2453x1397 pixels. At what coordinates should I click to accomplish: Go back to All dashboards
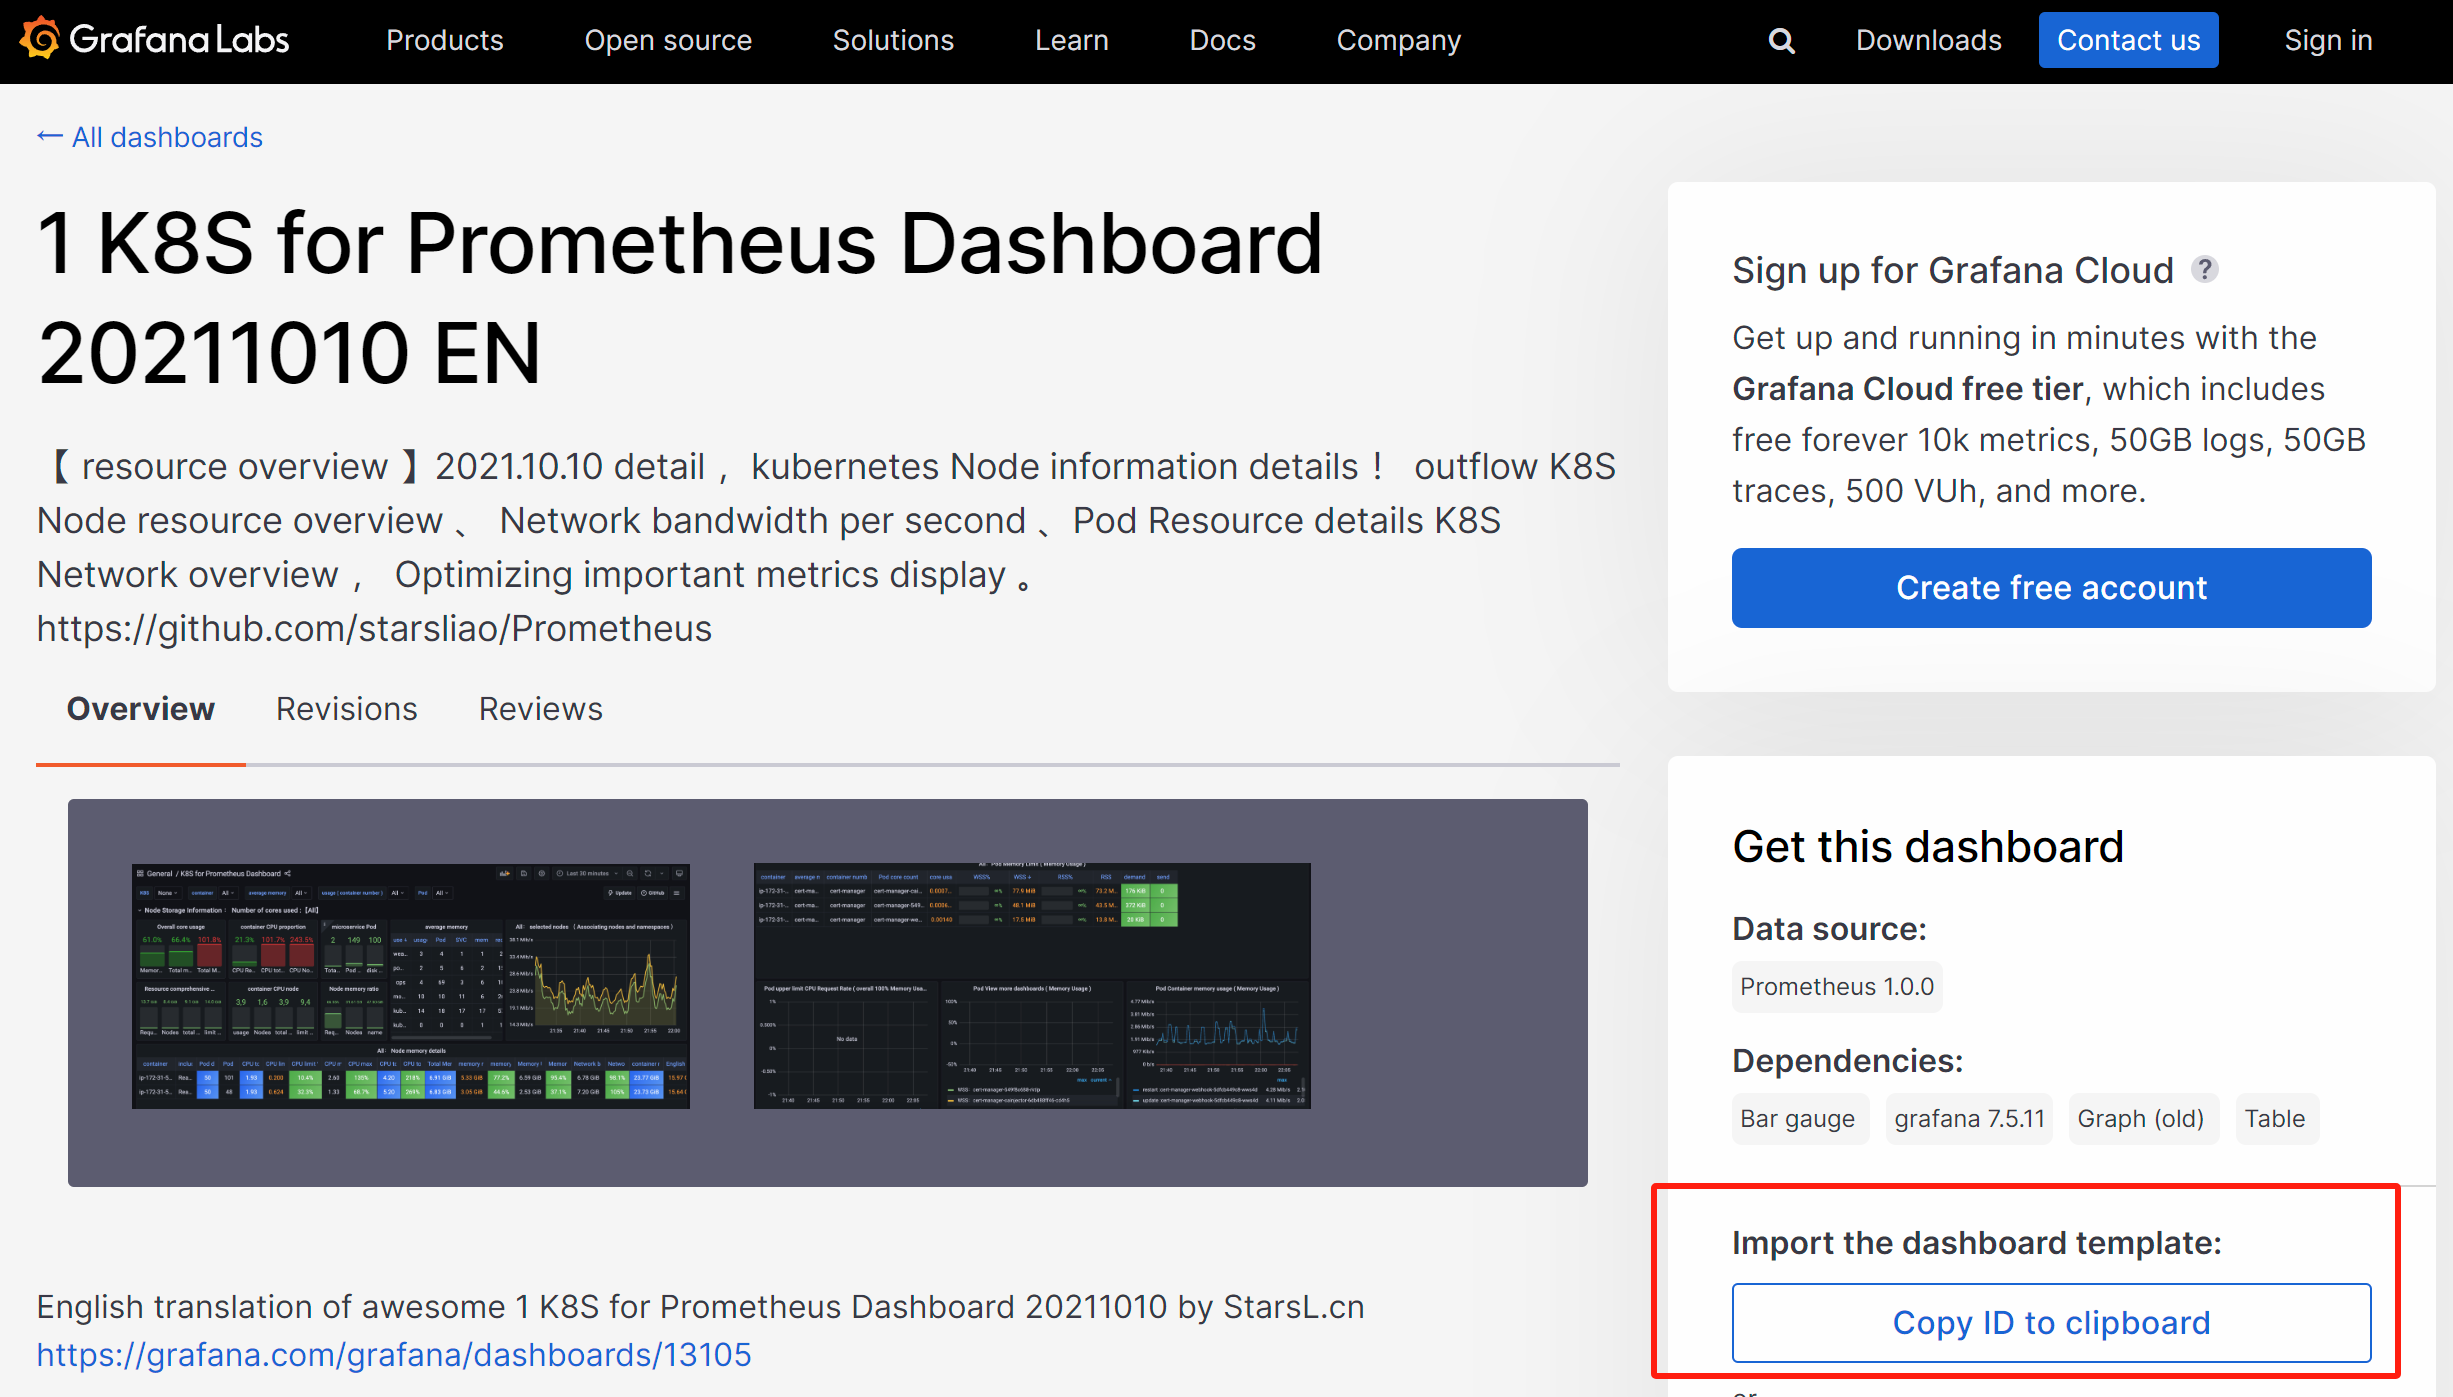pyautogui.click(x=150, y=137)
